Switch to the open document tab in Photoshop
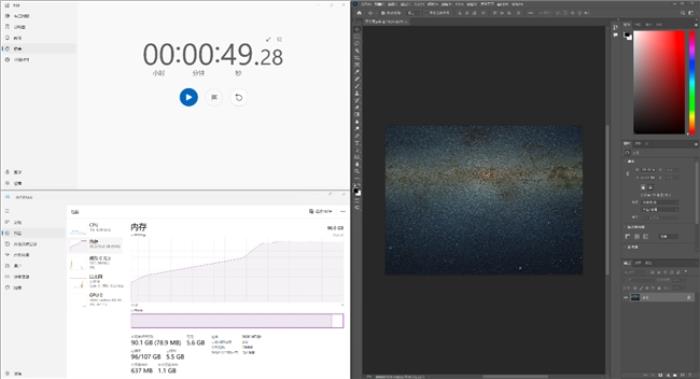 click(385, 21)
